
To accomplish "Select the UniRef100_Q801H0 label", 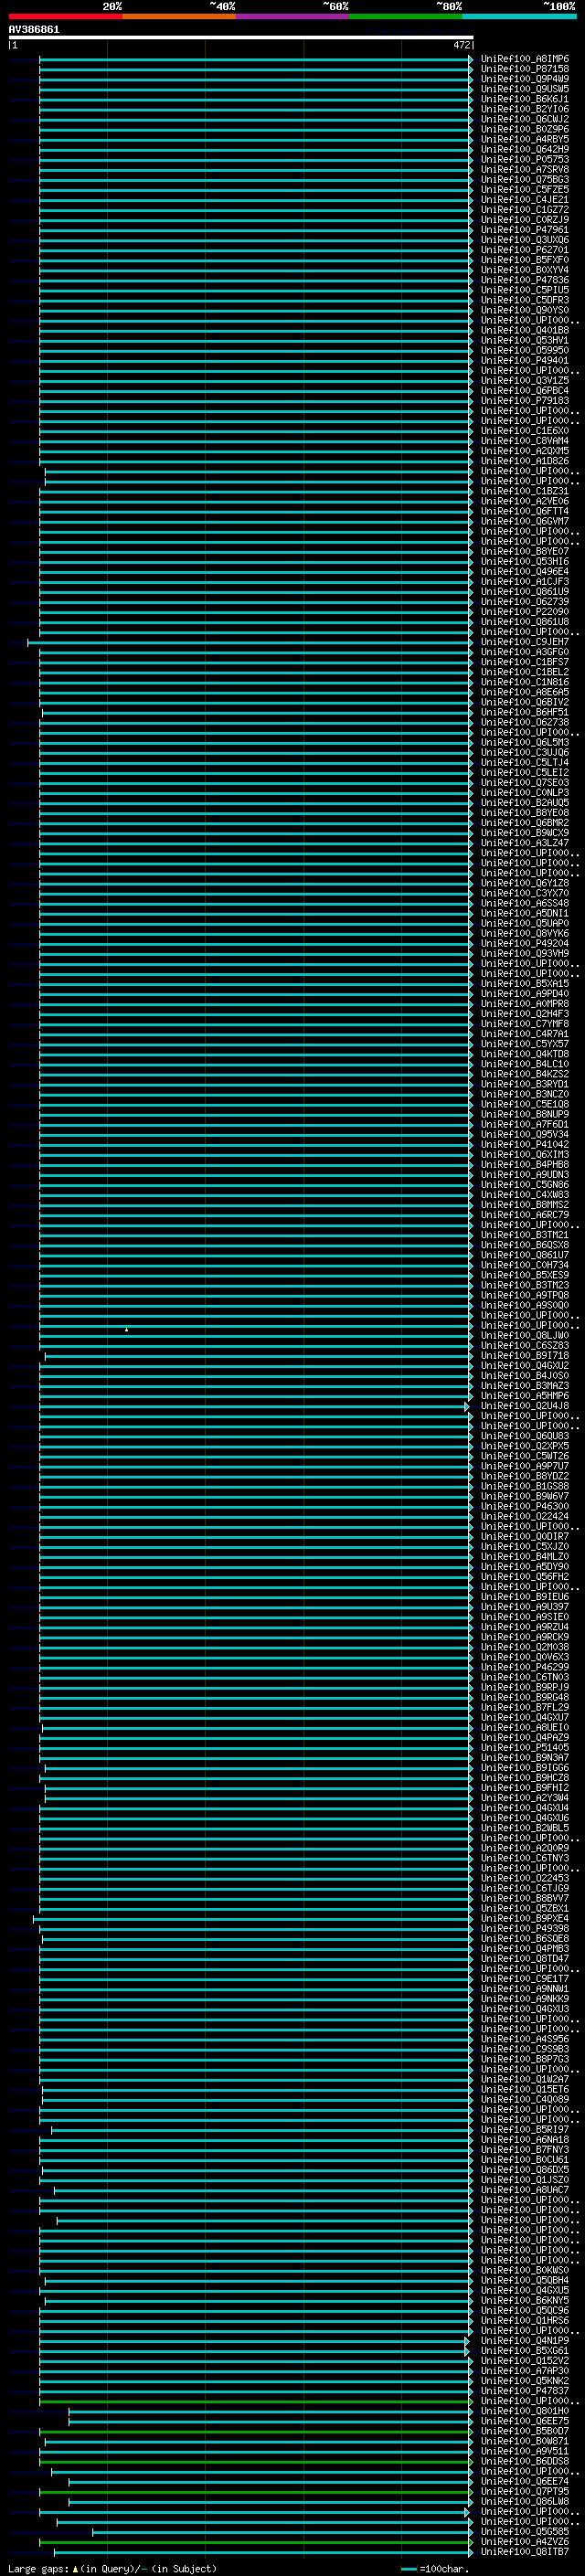I will (525, 2411).
